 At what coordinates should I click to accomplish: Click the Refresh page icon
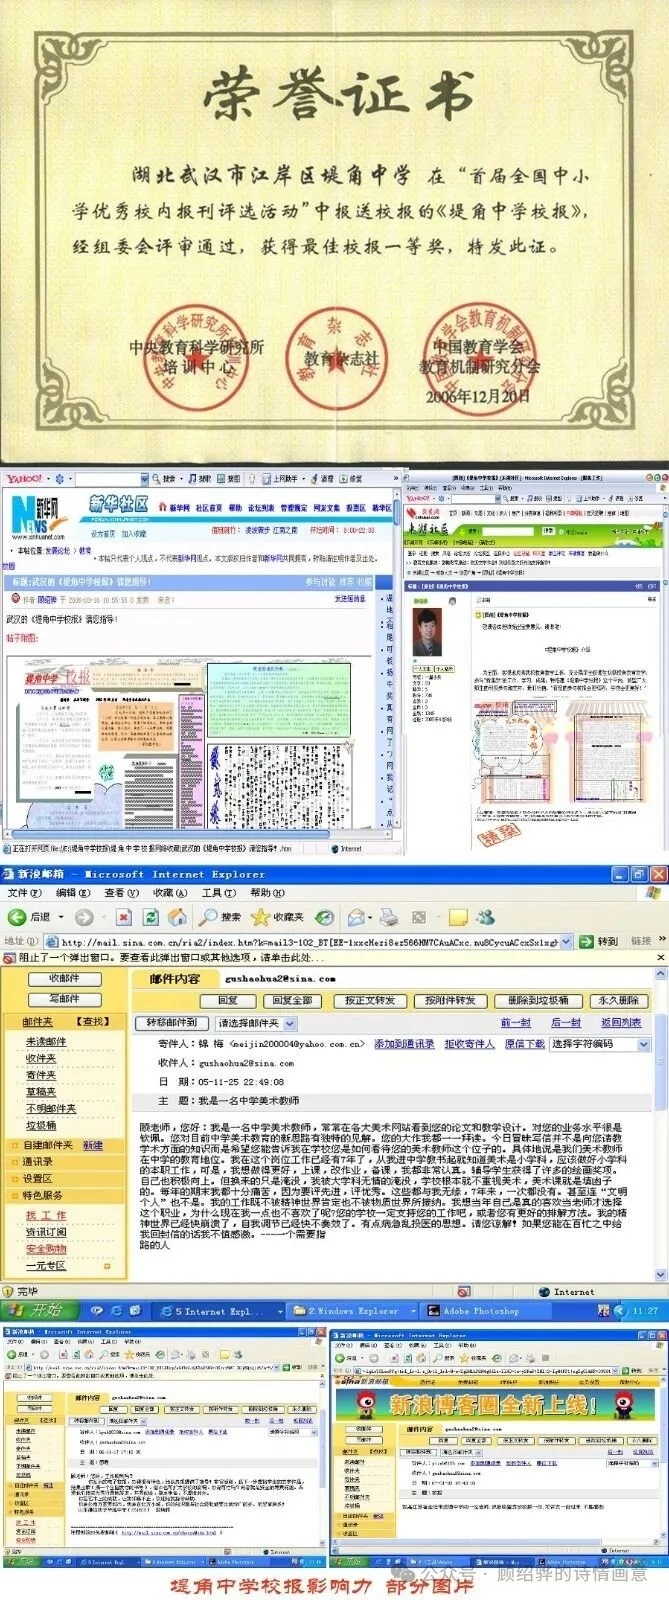pos(151,917)
